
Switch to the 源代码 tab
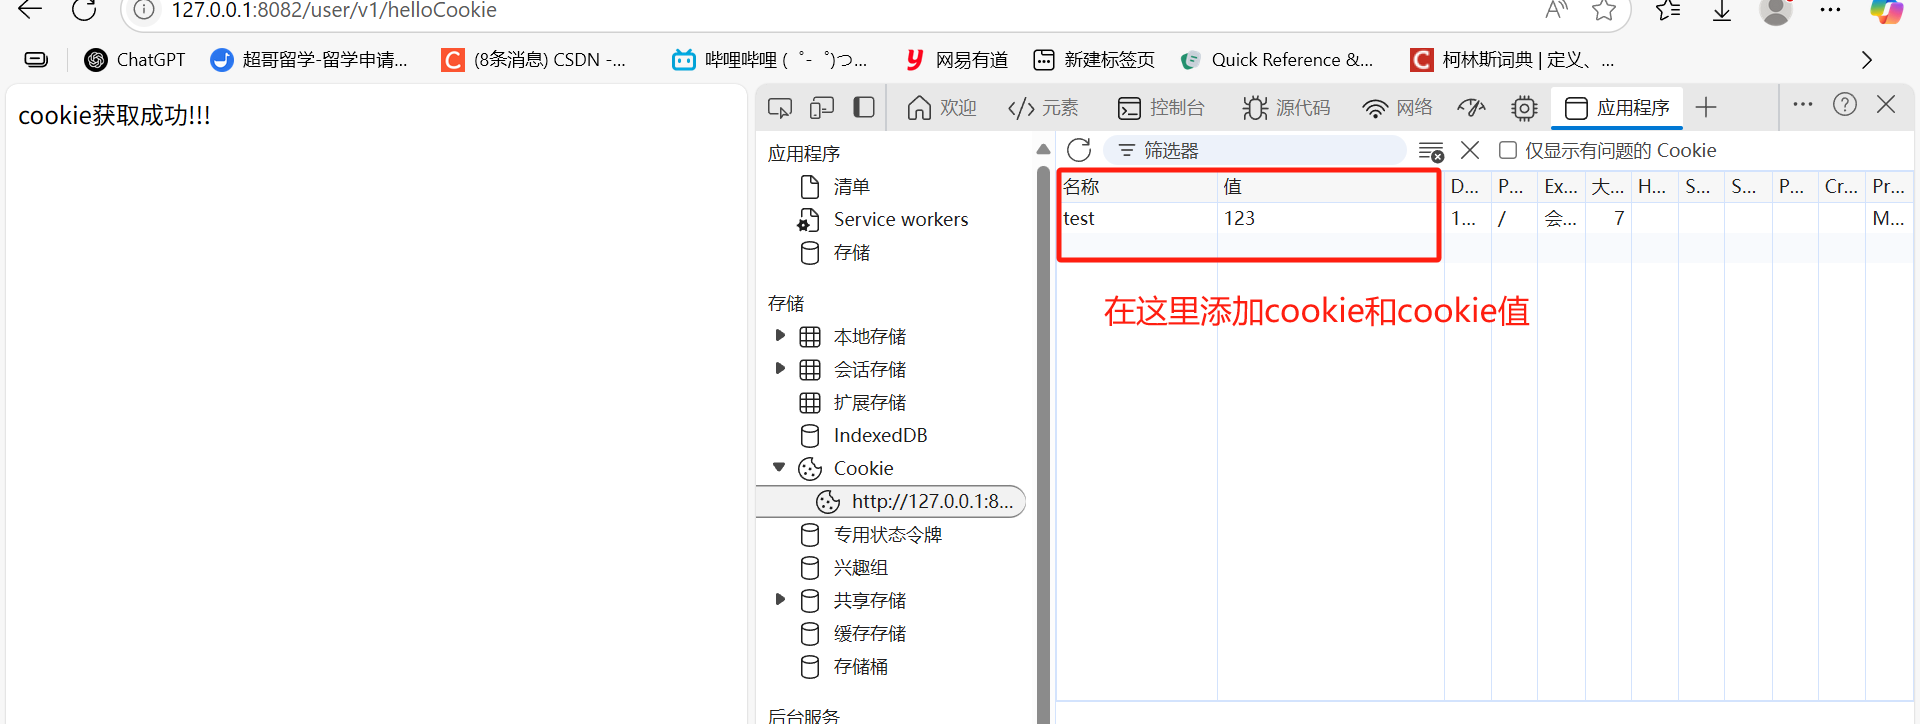[x=1286, y=108]
